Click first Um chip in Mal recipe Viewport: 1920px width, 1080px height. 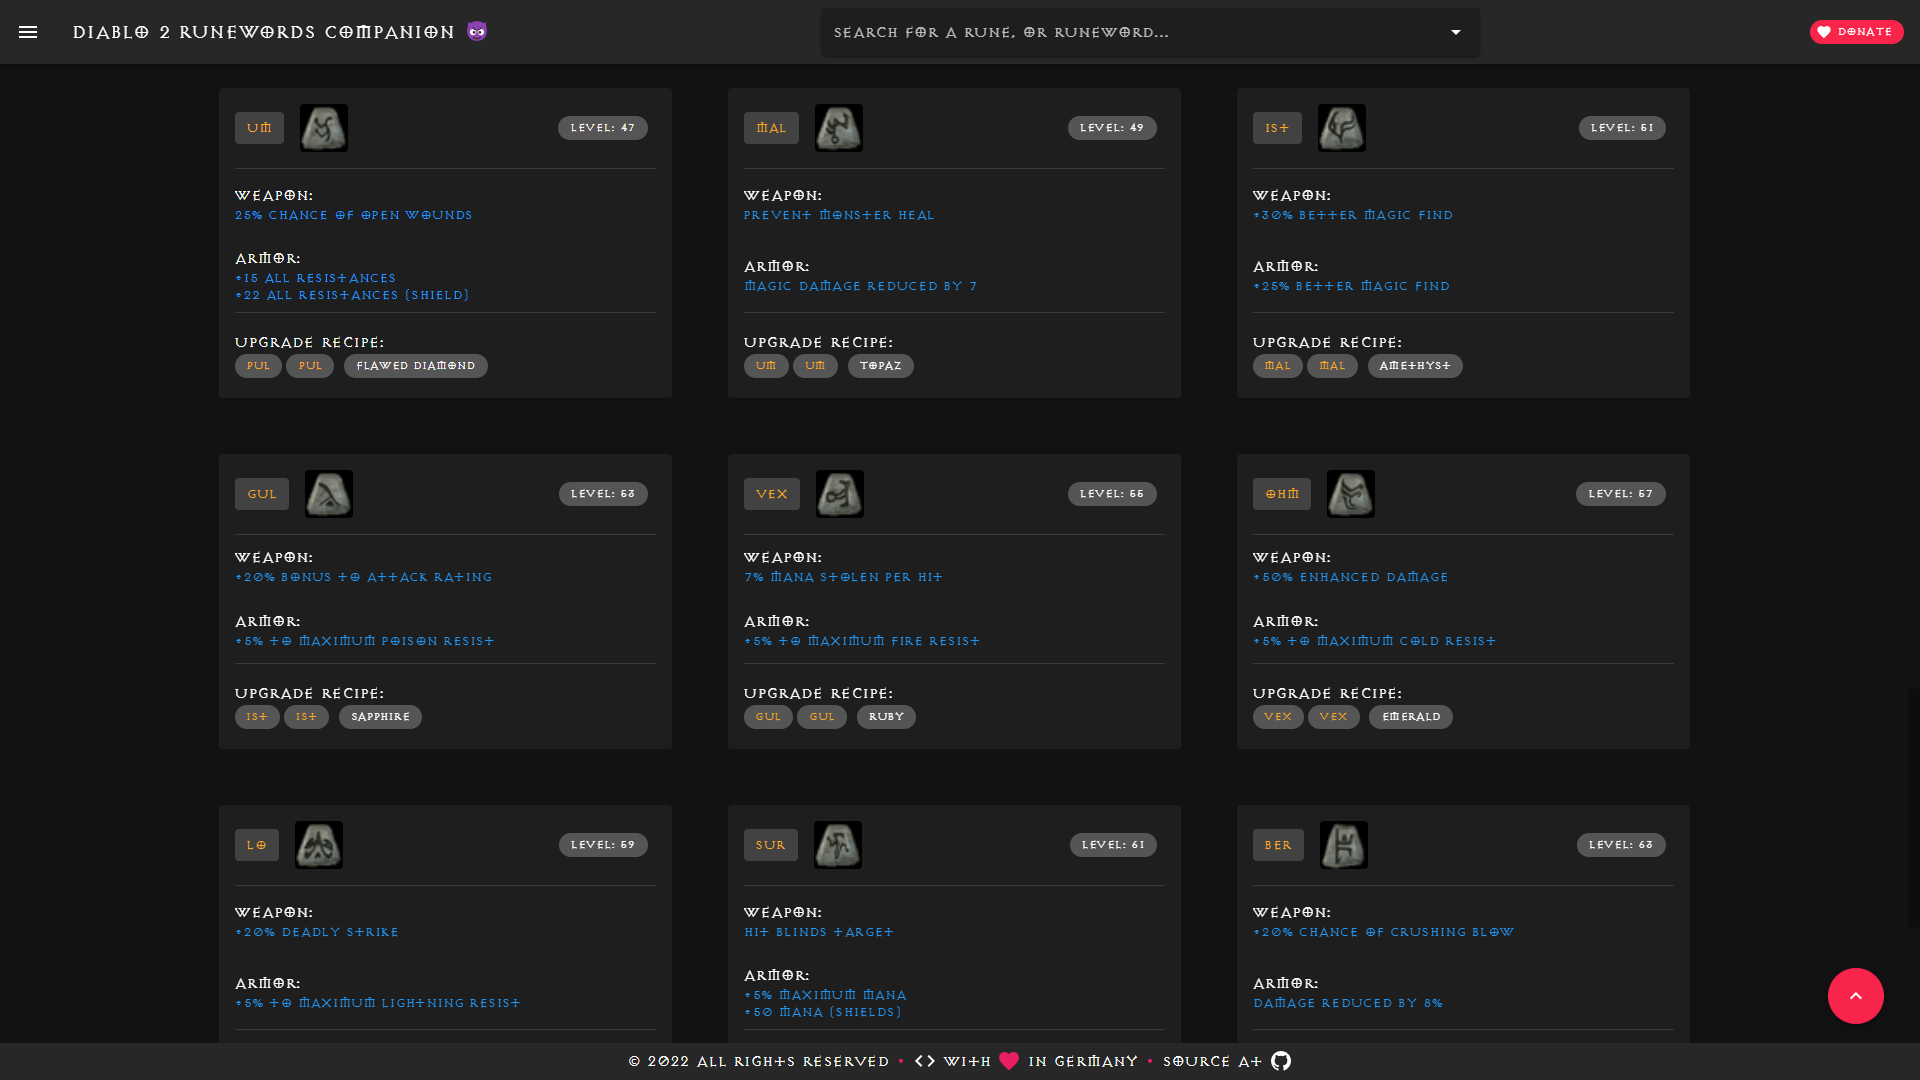tap(766, 366)
